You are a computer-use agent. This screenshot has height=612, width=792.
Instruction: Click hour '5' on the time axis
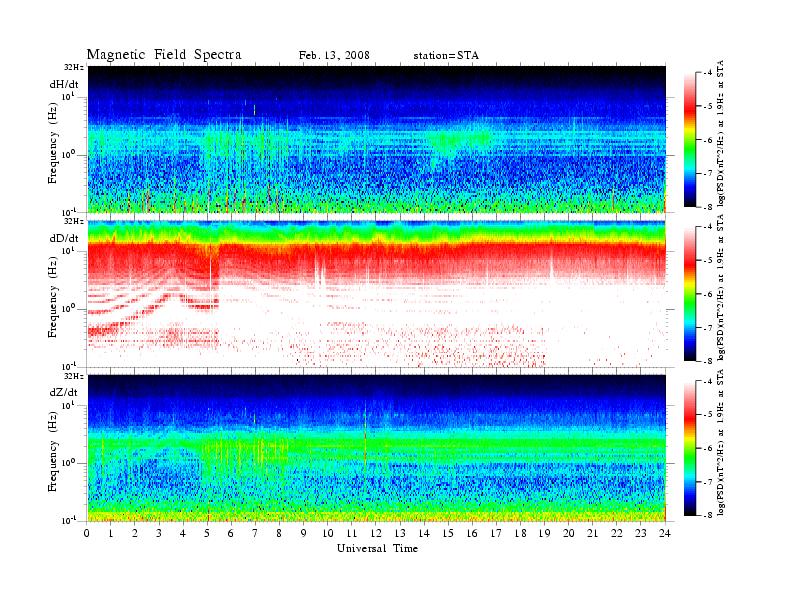coord(207,533)
